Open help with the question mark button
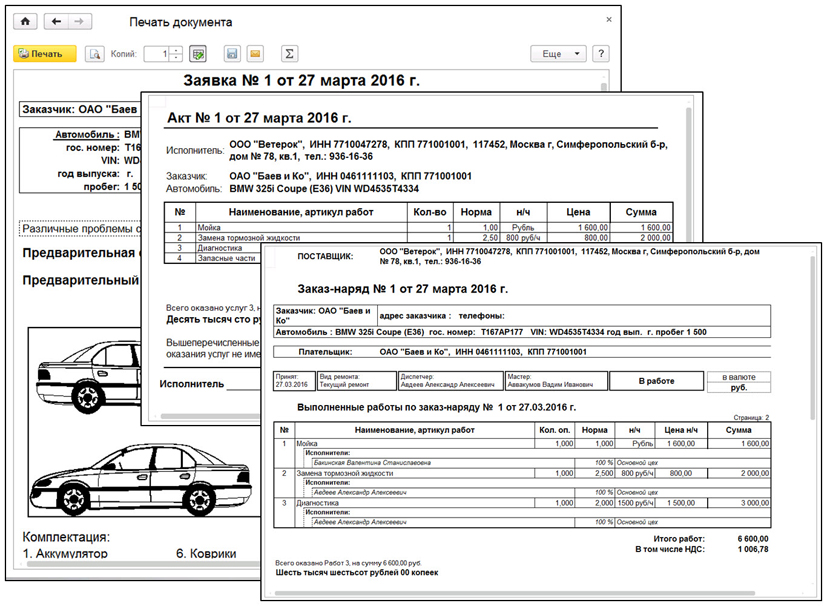This screenshot has height=606, width=830. point(601,54)
